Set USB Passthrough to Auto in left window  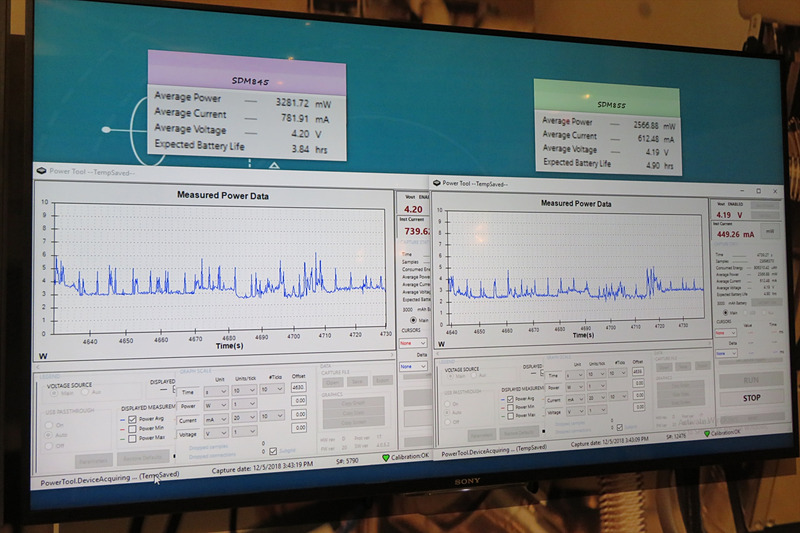click(x=49, y=435)
